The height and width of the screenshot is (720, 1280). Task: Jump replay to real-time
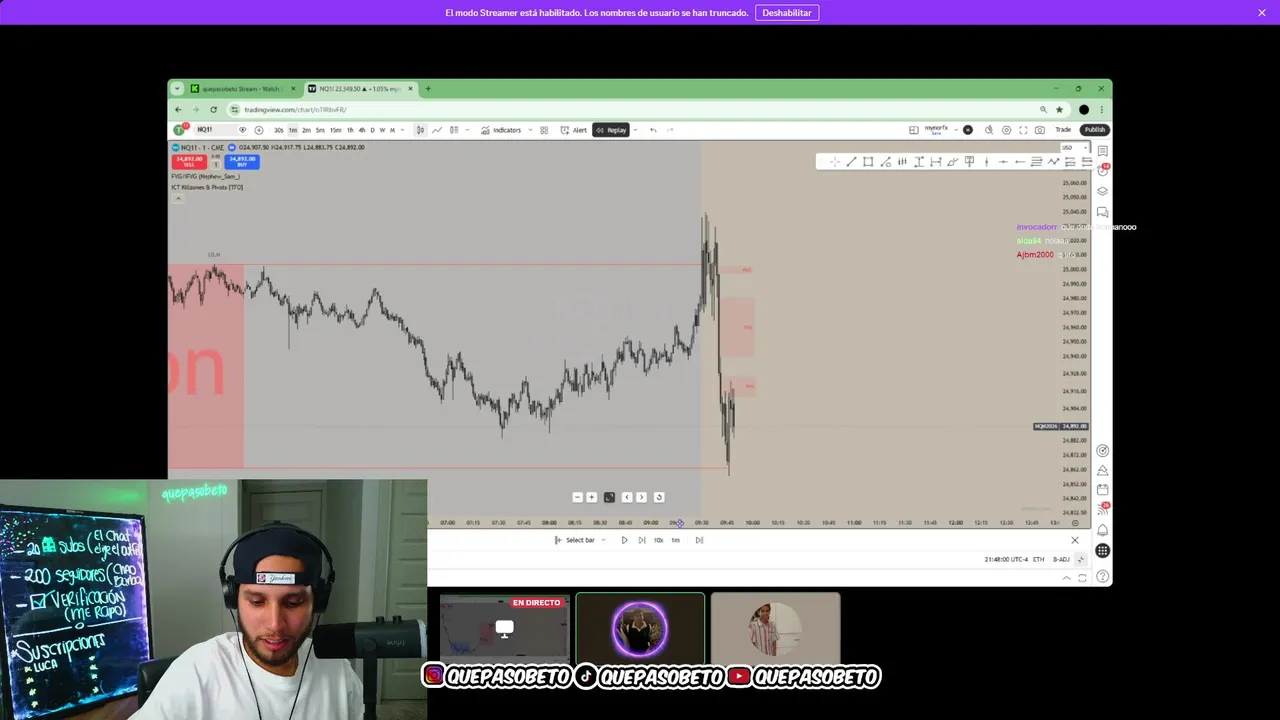(x=699, y=540)
